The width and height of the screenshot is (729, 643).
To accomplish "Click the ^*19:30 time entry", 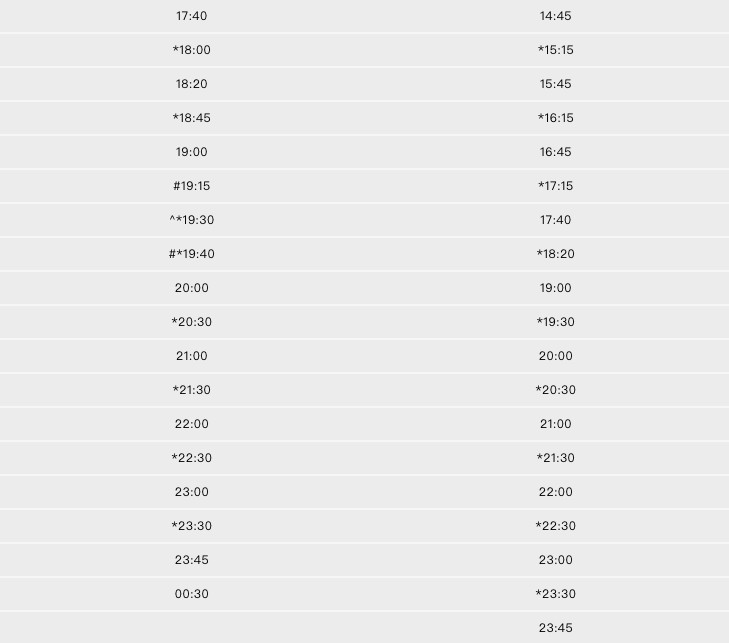I will tap(192, 220).
